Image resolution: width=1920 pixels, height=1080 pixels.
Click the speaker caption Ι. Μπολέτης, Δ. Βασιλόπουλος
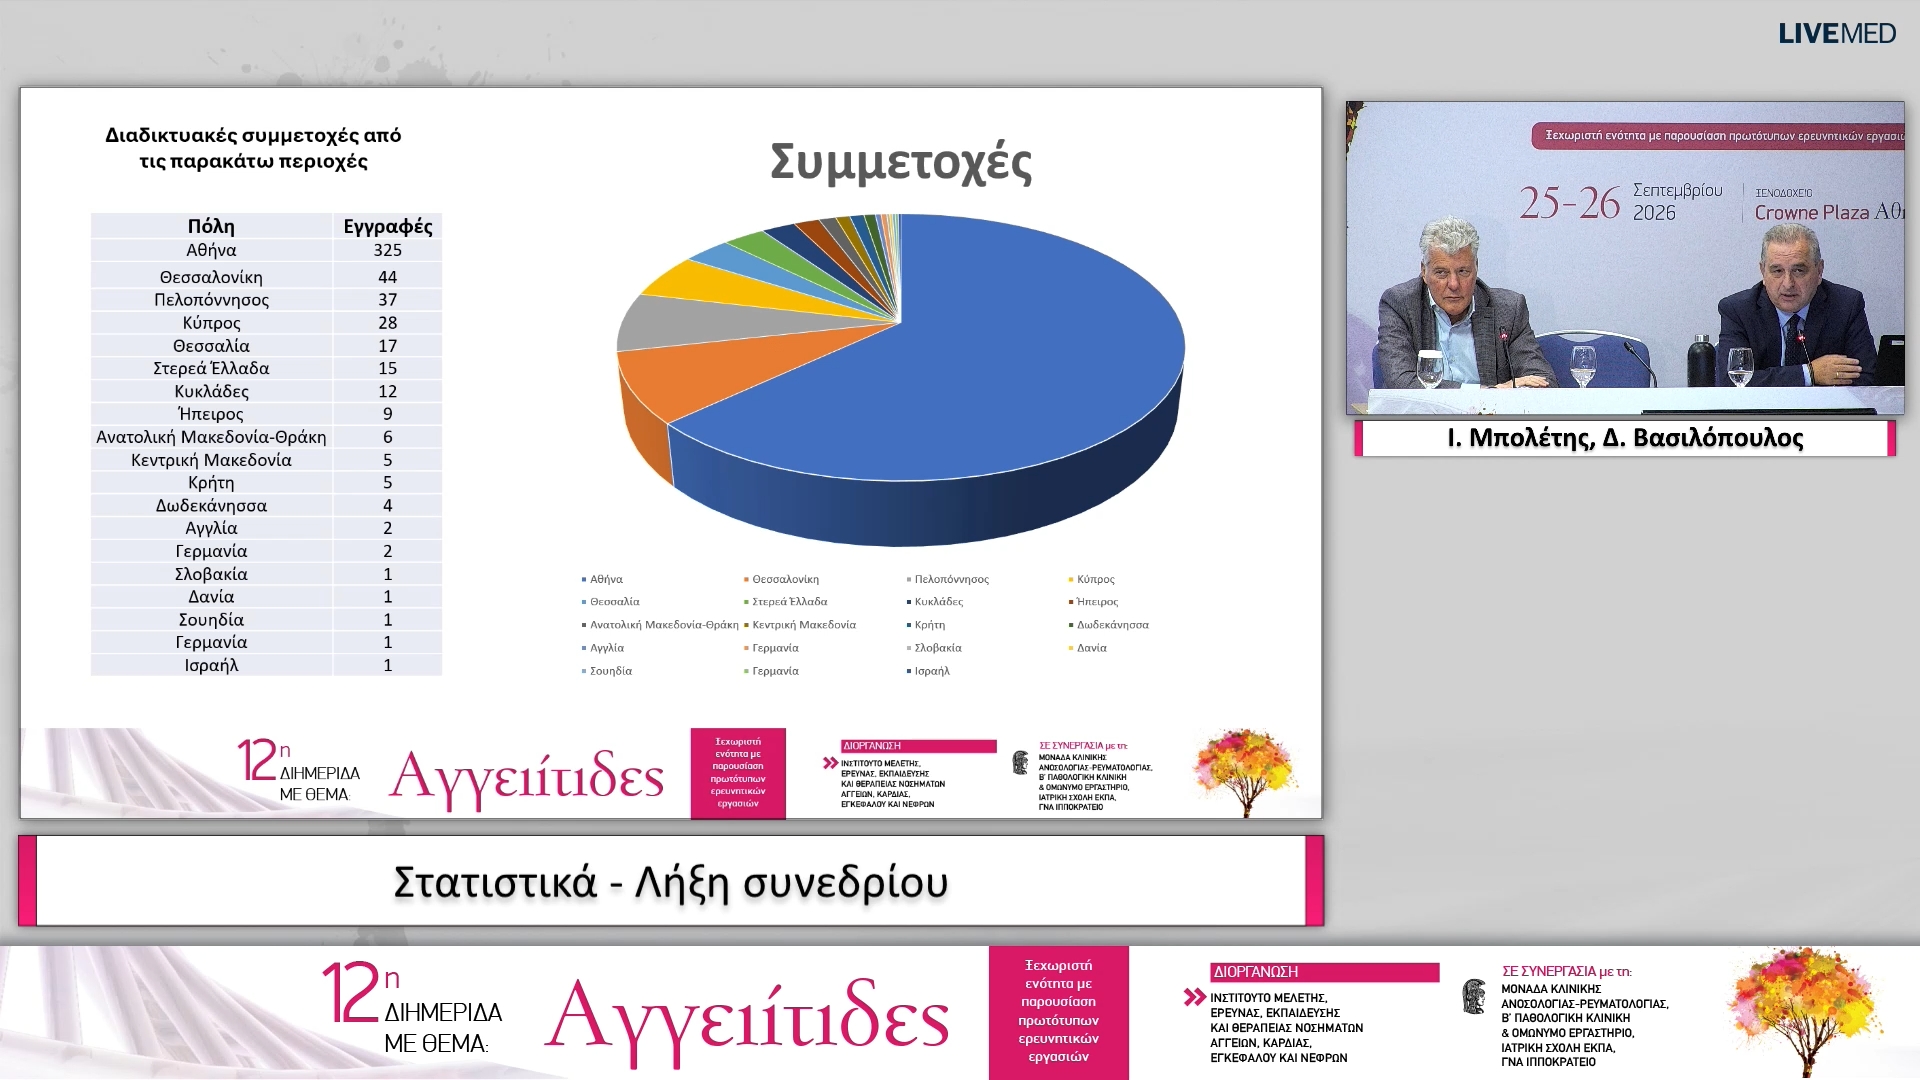pyautogui.click(x=1625, y=438)
